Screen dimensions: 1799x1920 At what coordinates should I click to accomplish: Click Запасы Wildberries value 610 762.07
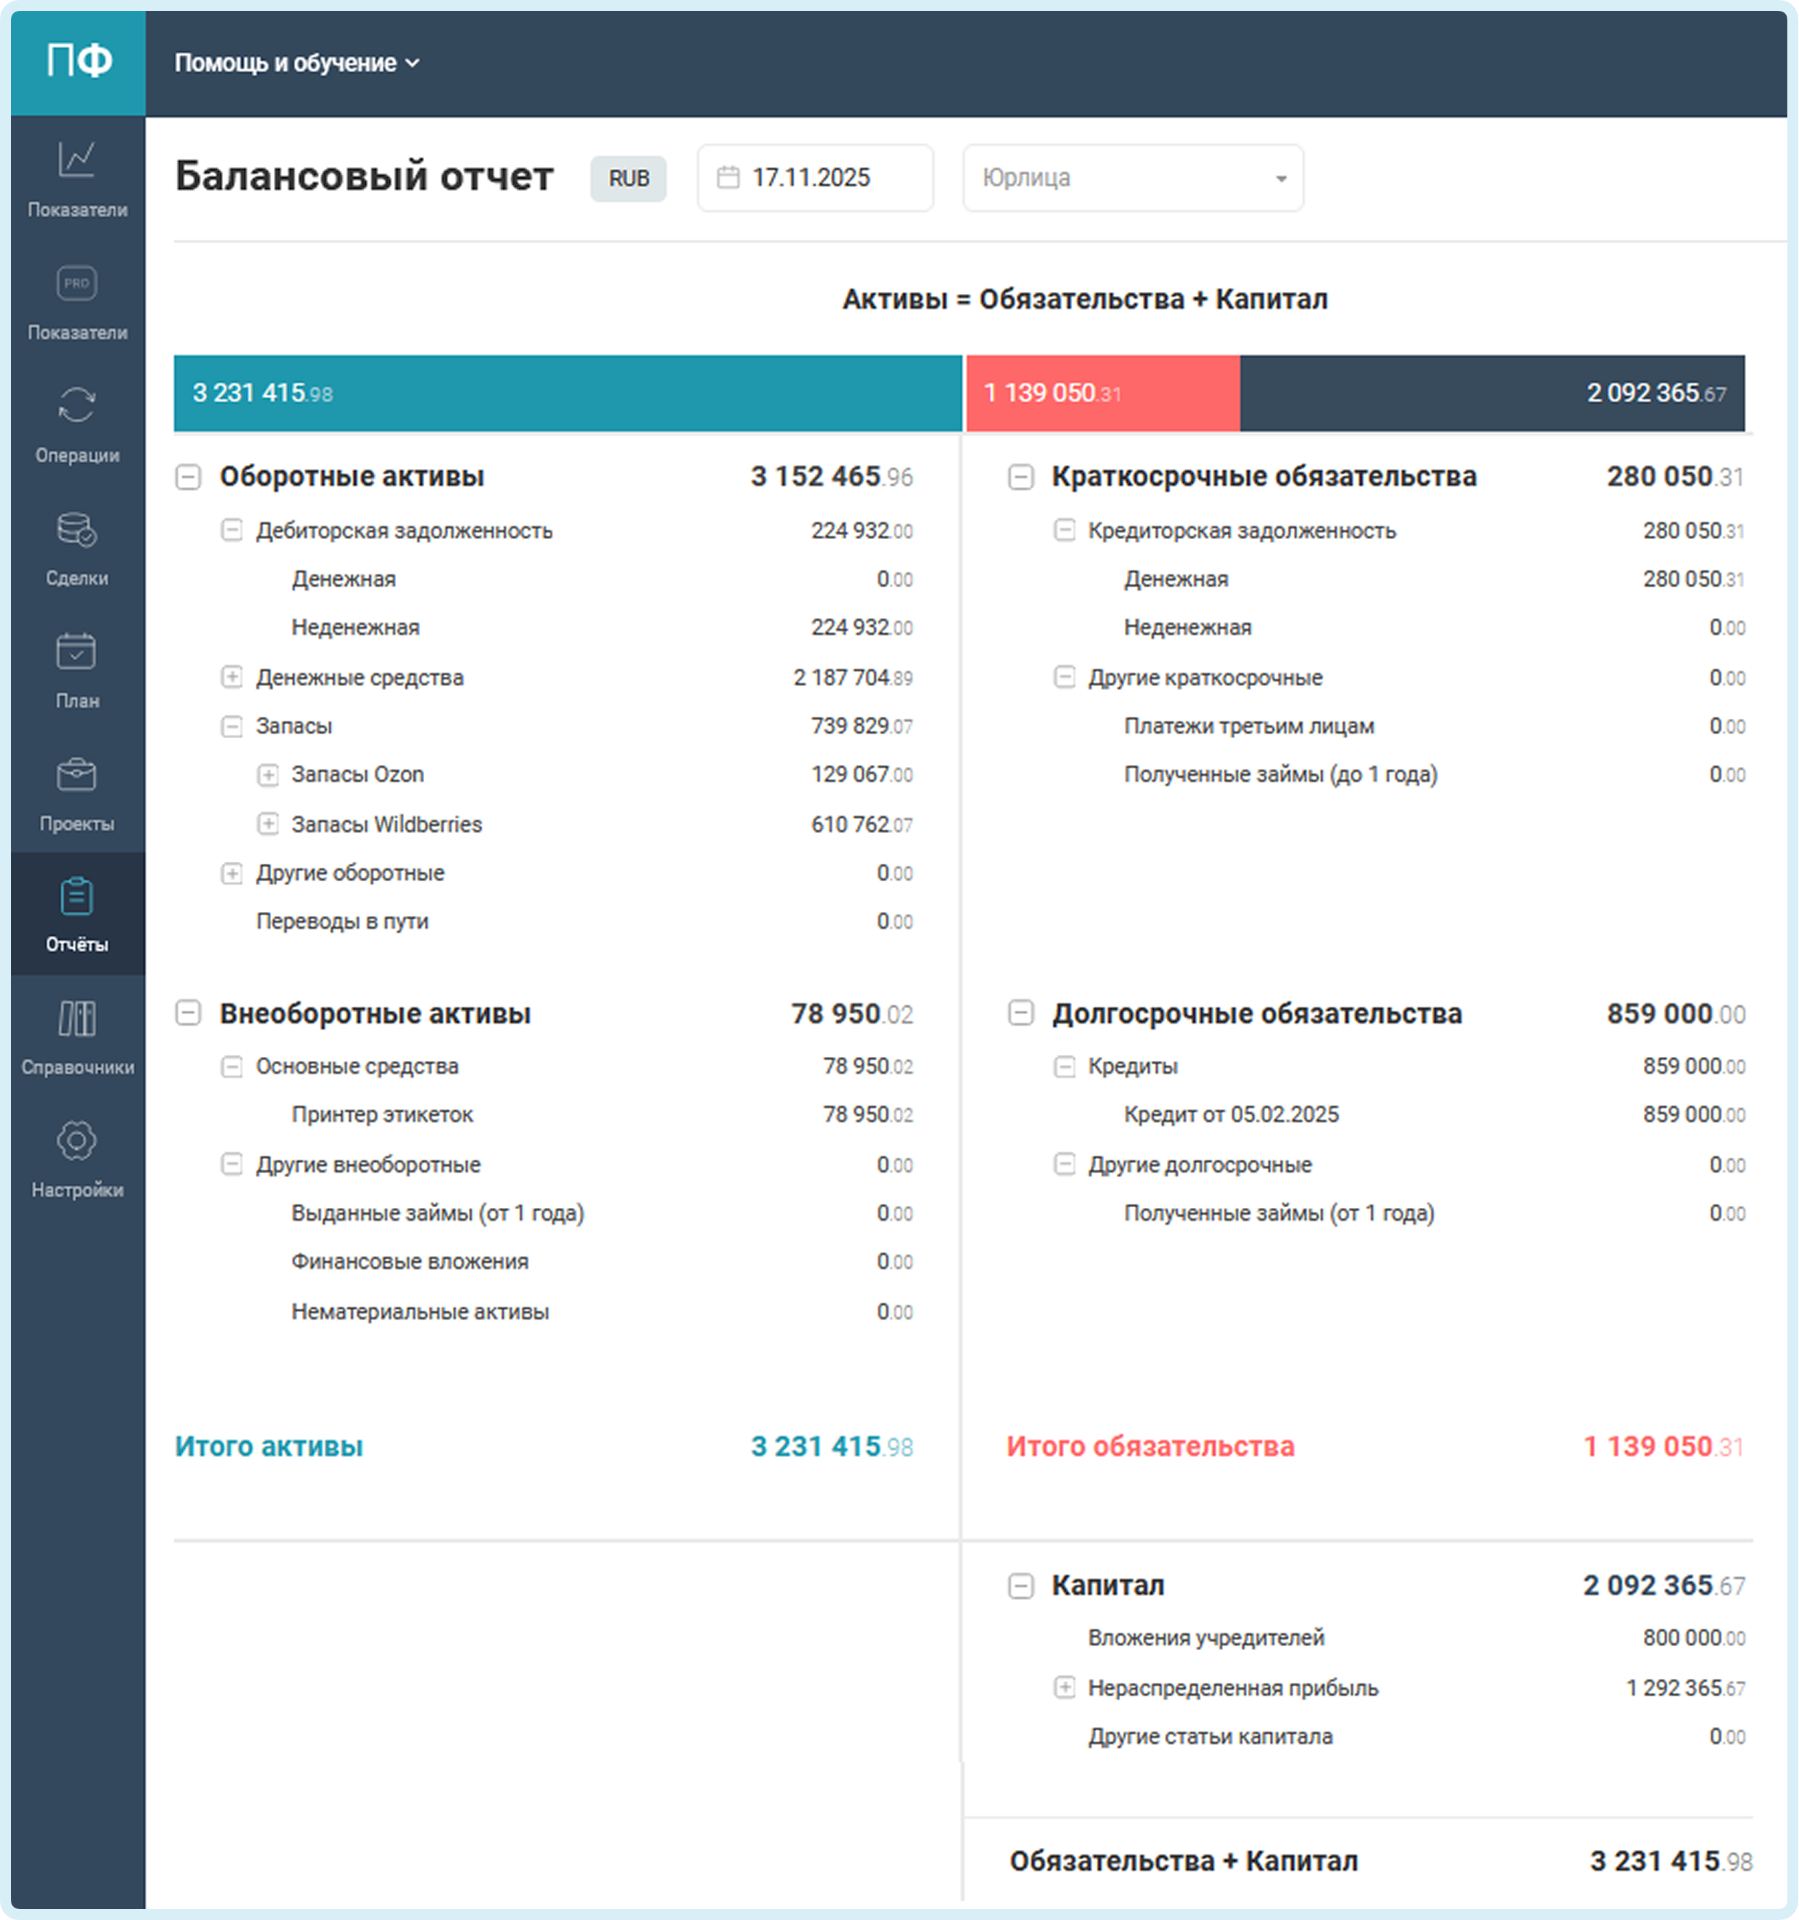click(862, 824)
